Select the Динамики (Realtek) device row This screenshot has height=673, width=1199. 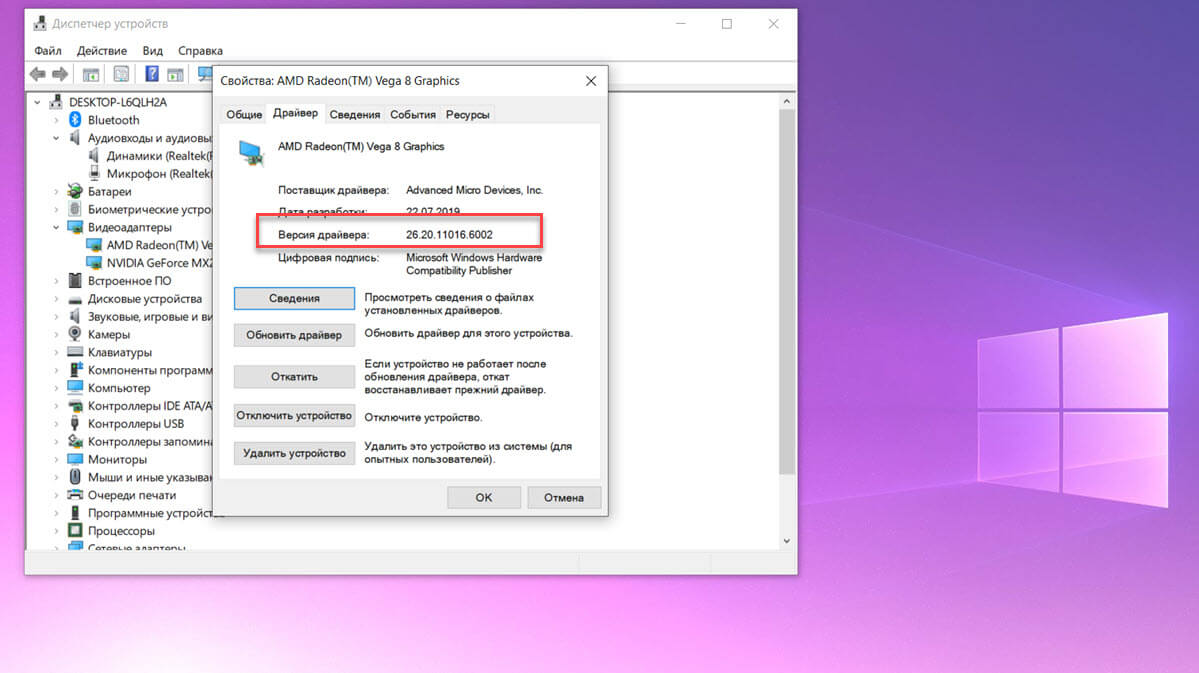[x=149, y=155]
